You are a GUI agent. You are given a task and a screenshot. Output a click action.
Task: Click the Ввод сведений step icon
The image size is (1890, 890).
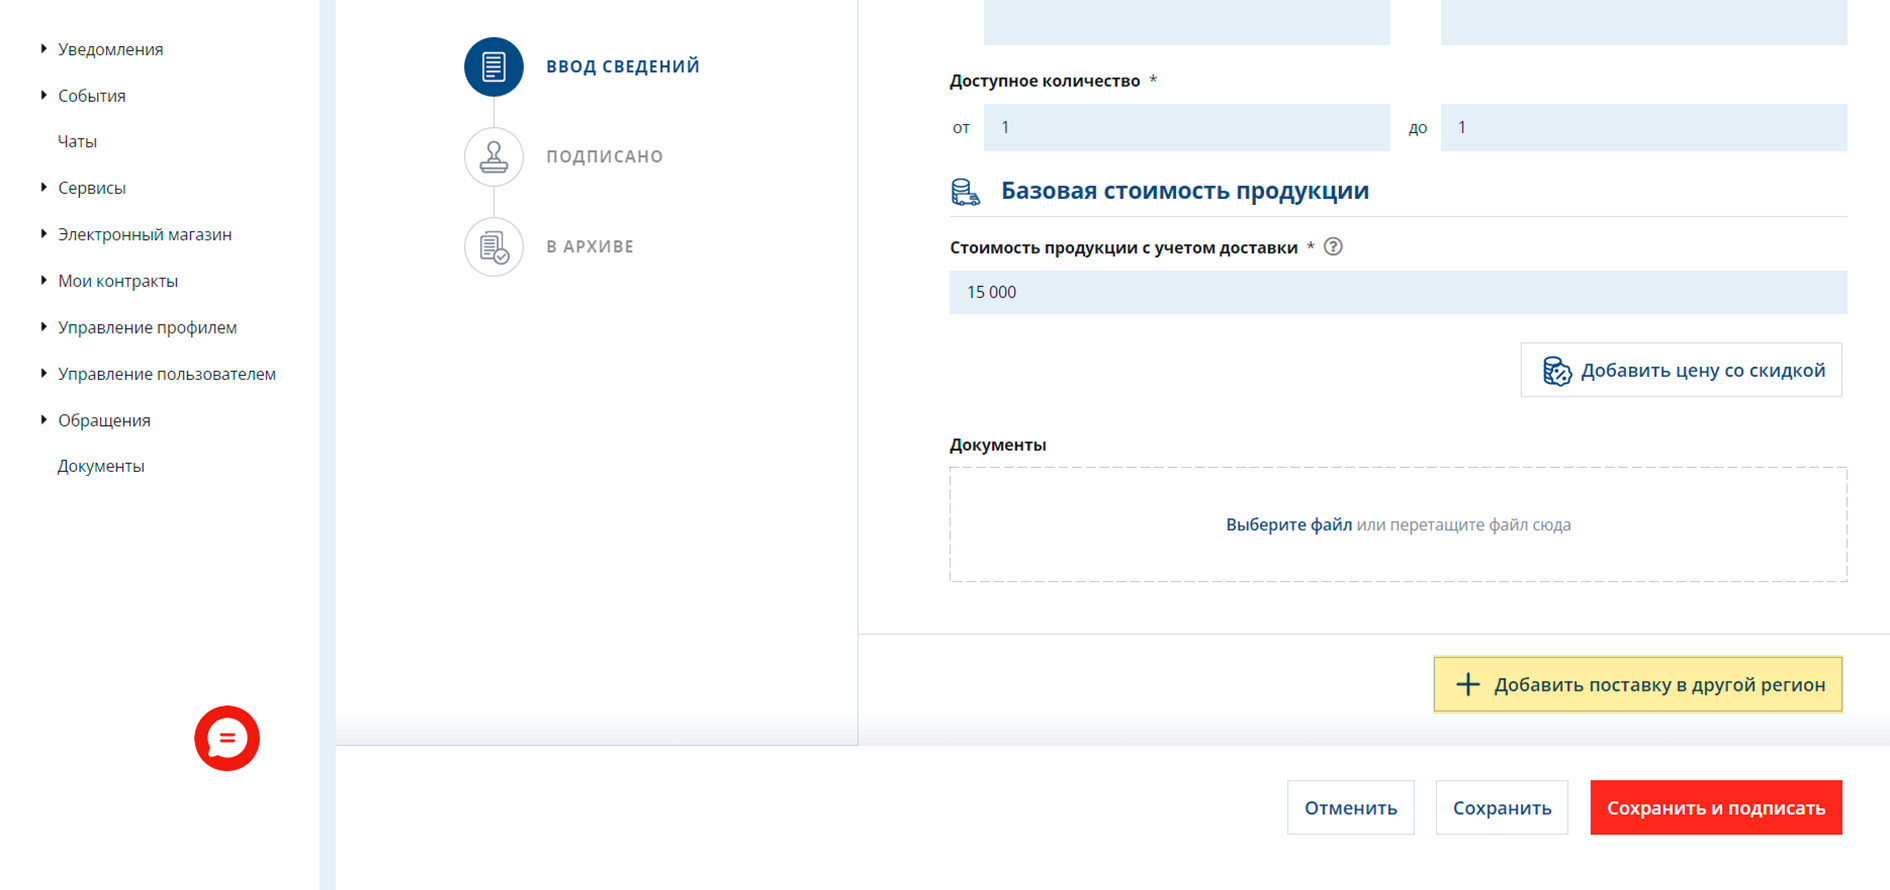494,67
